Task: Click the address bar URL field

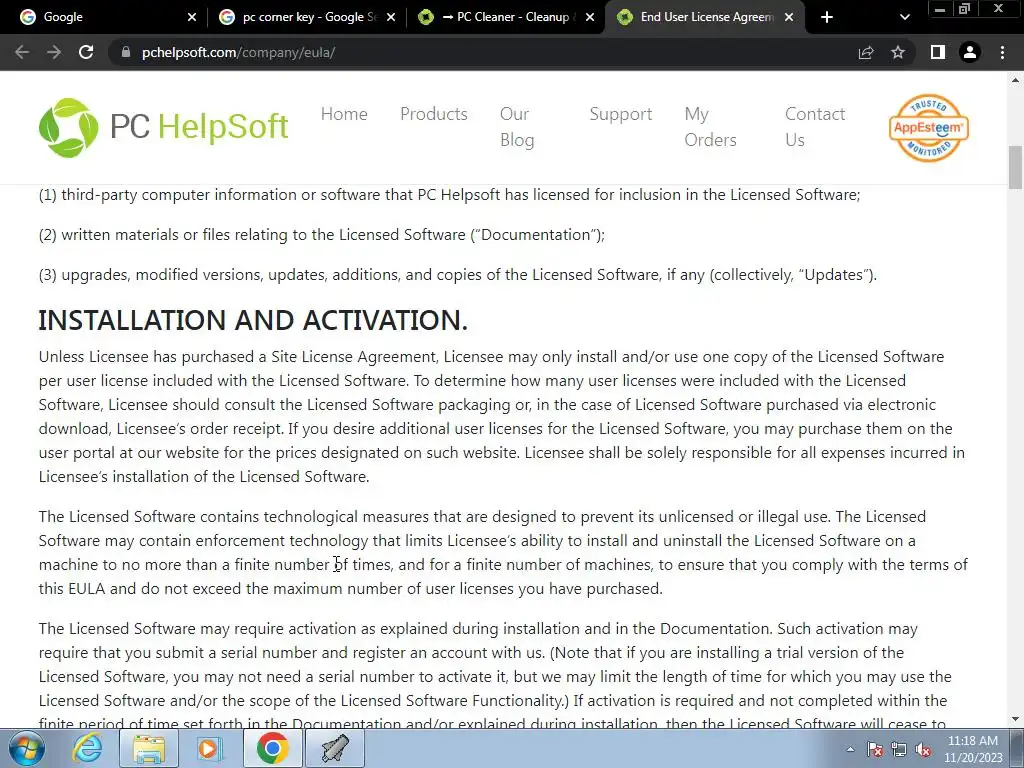Action: (483, 52)
